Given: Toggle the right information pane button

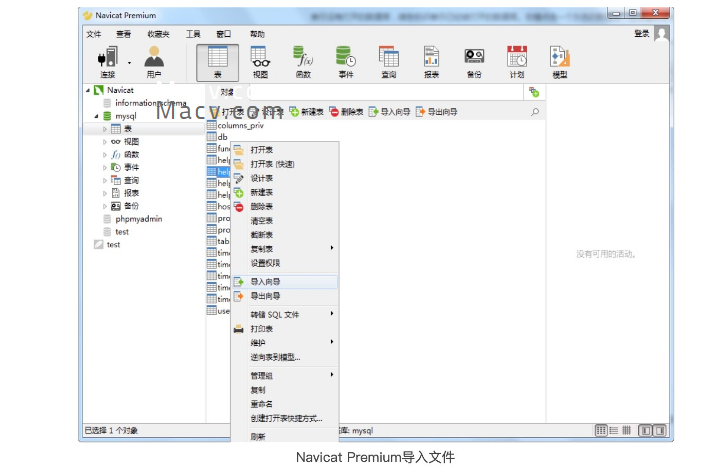Looking at the screenshot, I should [x=659, y=430].
